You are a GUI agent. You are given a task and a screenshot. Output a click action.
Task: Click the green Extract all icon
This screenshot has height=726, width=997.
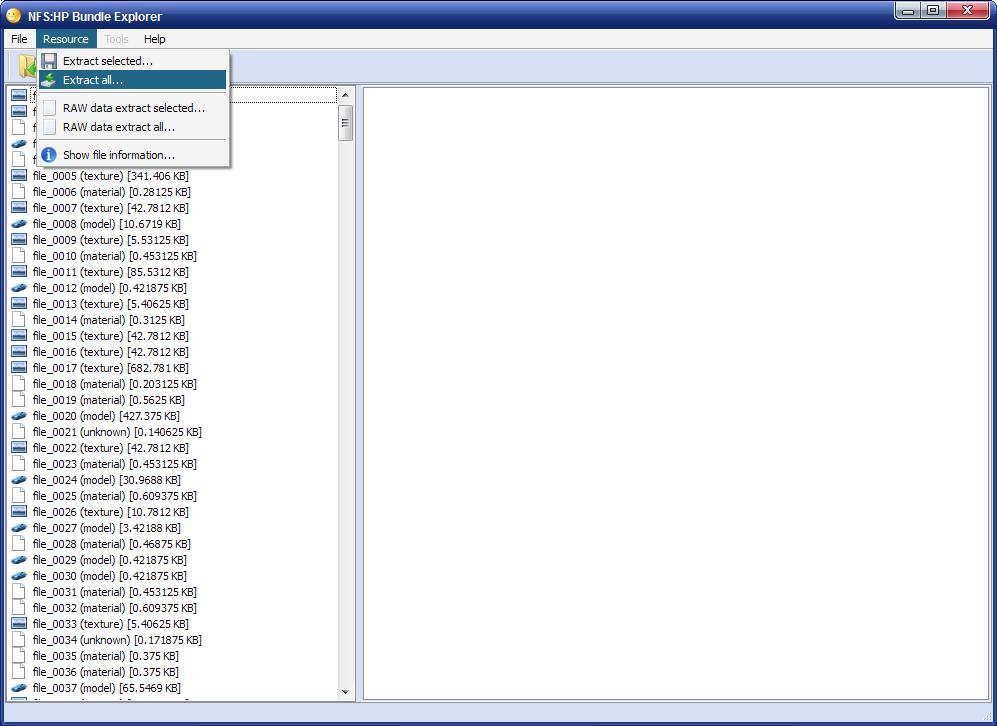click(x=49, y=80)
